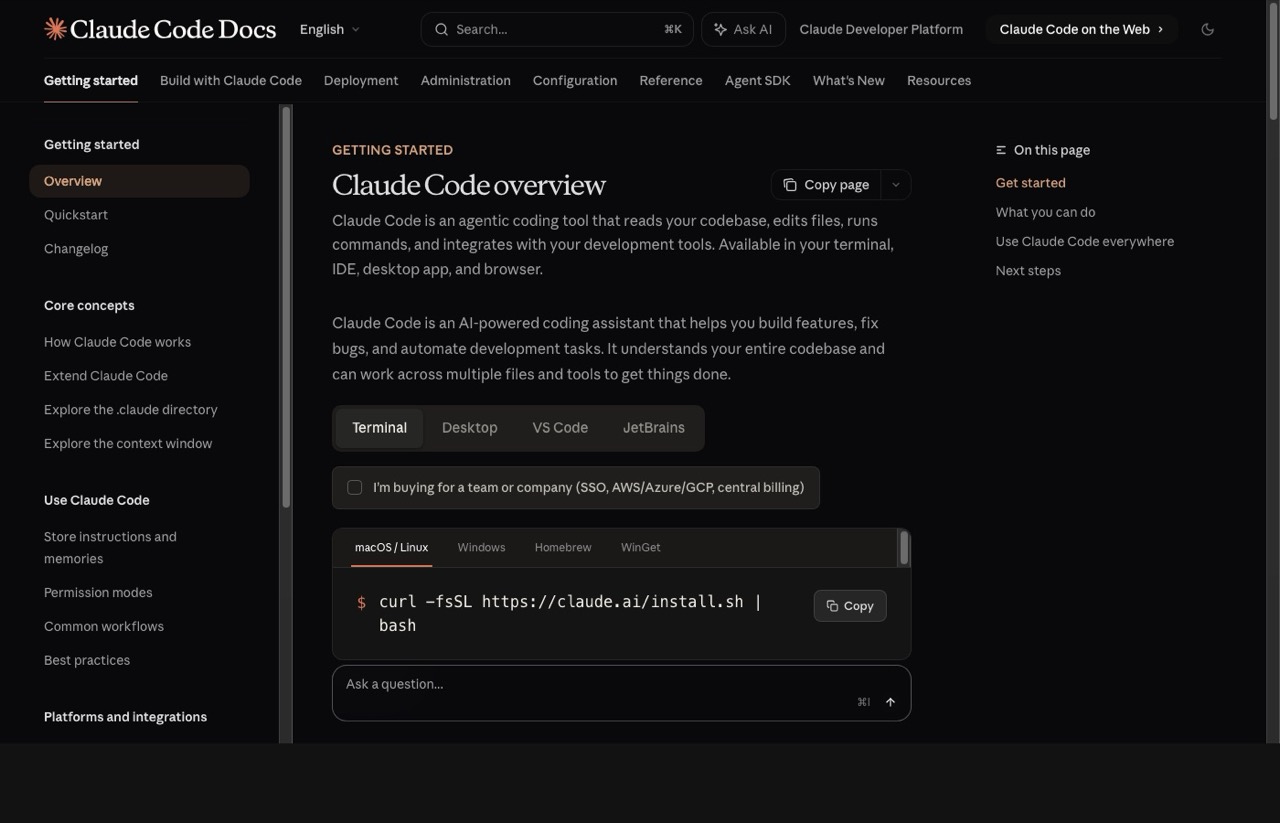The image size is (1280, 823).
Task: Open the Changelog sidebar page
Action: tap(76, 249)
